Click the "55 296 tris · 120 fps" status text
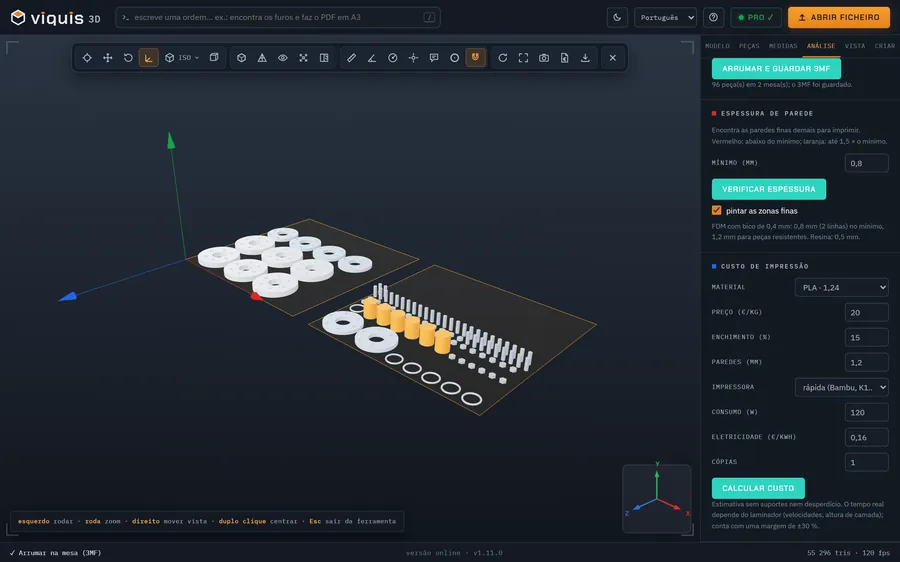 (848, 553)
